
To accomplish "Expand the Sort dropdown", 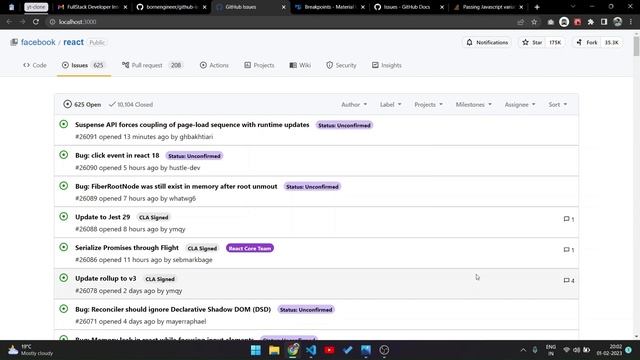I will click(x=558, y=104).
